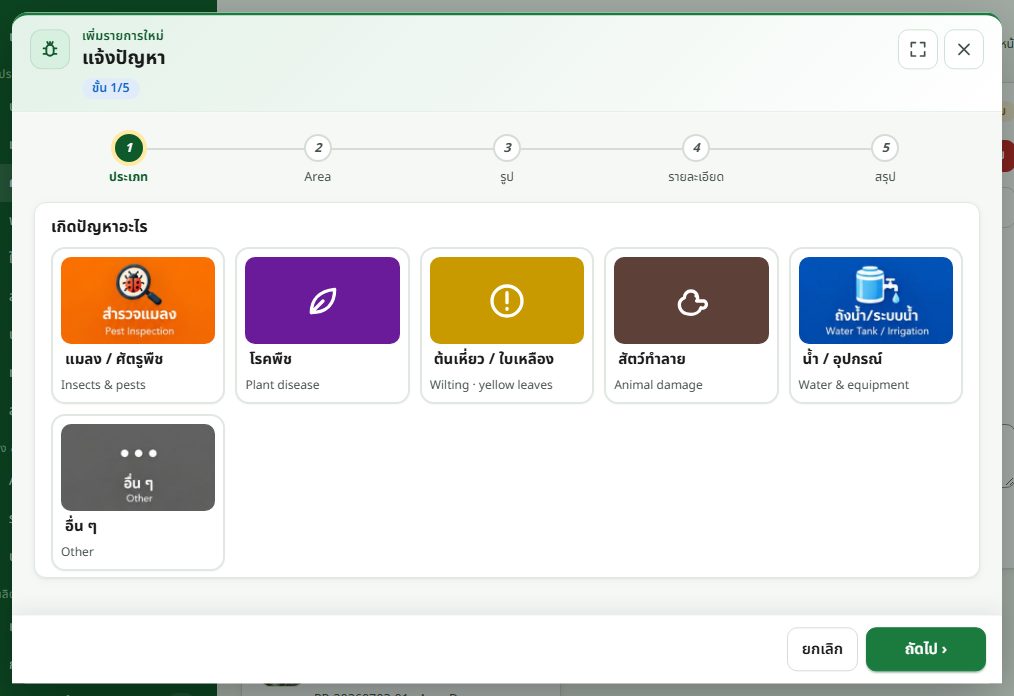The image size is (1014, 696).
Task: Click the เพิ่มรายการใหม่ subtitle text
Action: pos(123,36)
